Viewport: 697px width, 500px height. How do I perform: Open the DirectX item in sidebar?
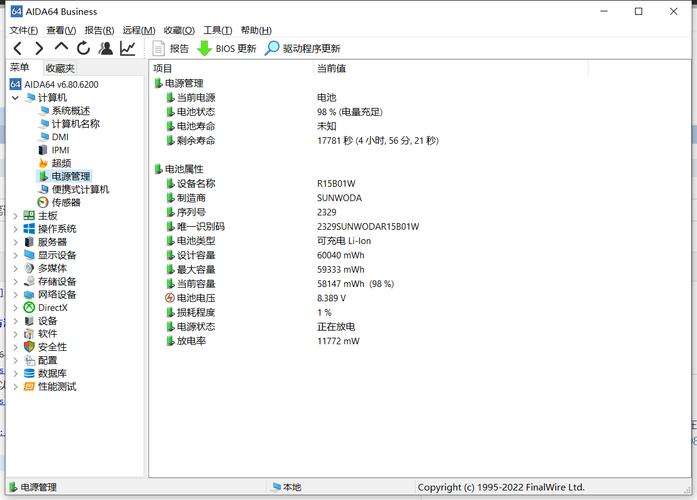point(52,307)
